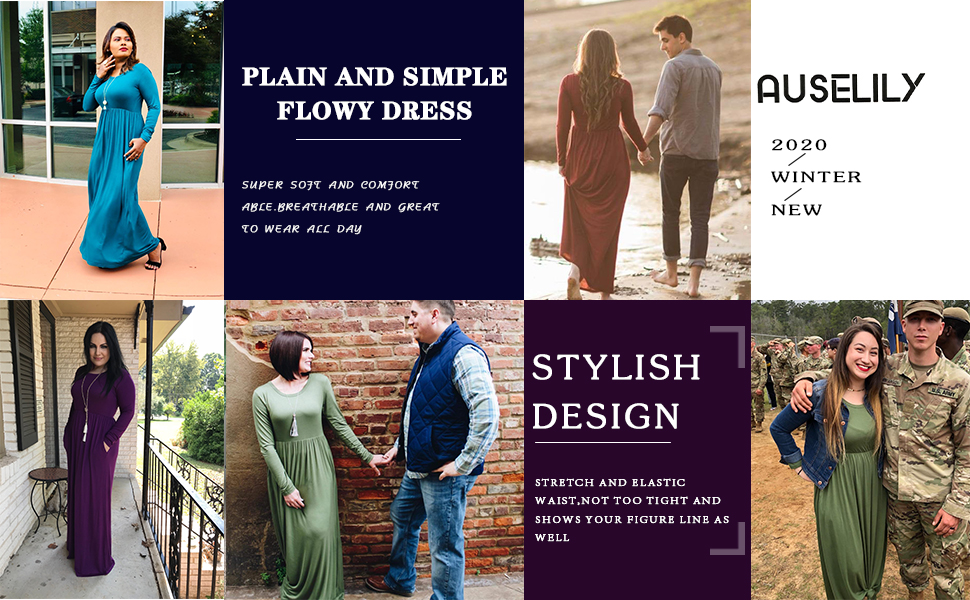
Task: Click the white line under Design
Action: 603,442
